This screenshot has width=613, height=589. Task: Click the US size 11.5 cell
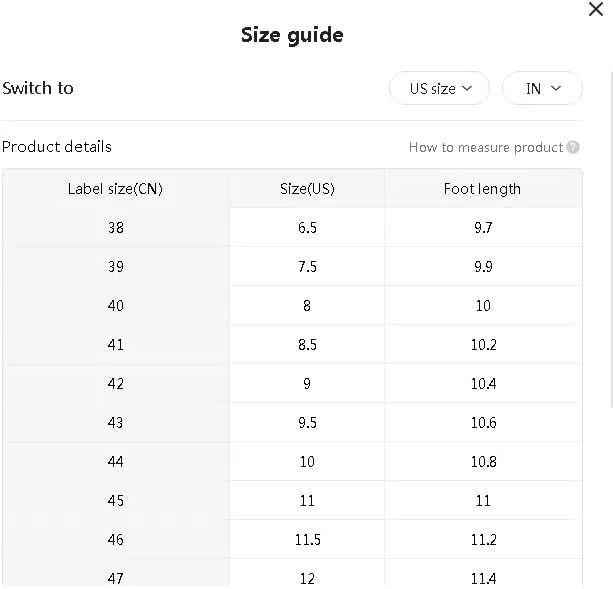click(x=307, y=539)
